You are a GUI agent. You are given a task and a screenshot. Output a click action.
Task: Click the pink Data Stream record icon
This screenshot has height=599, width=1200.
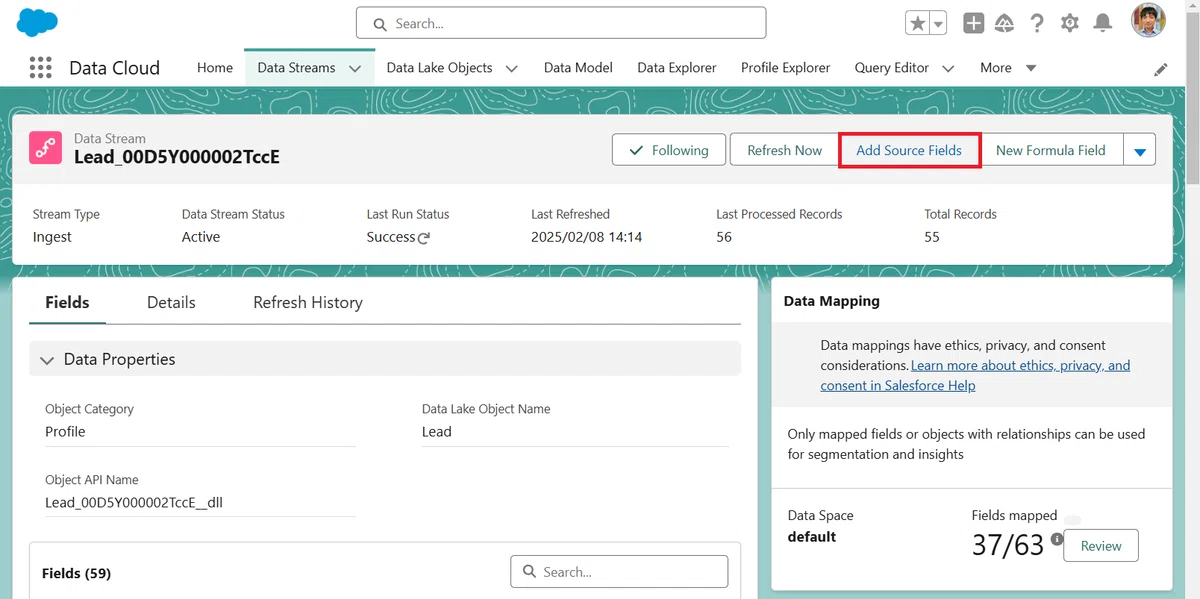click(x=45, y=148)
